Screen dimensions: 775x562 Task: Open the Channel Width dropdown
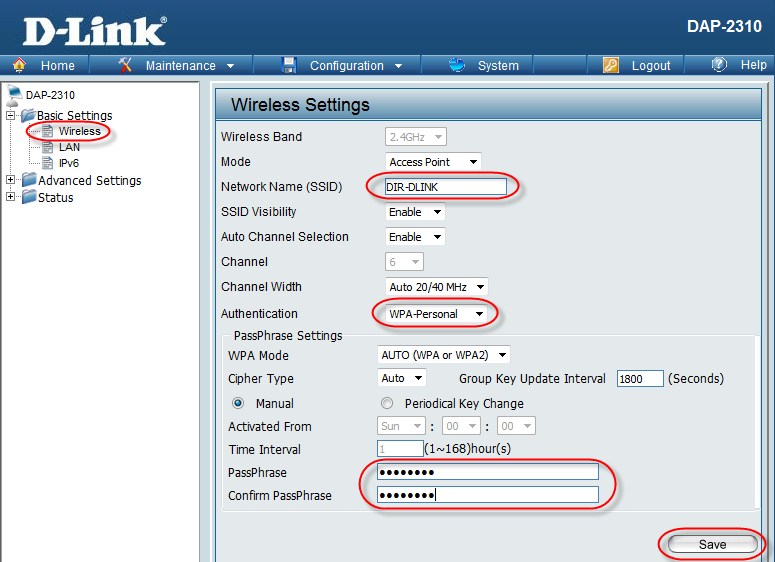[436, 287]
